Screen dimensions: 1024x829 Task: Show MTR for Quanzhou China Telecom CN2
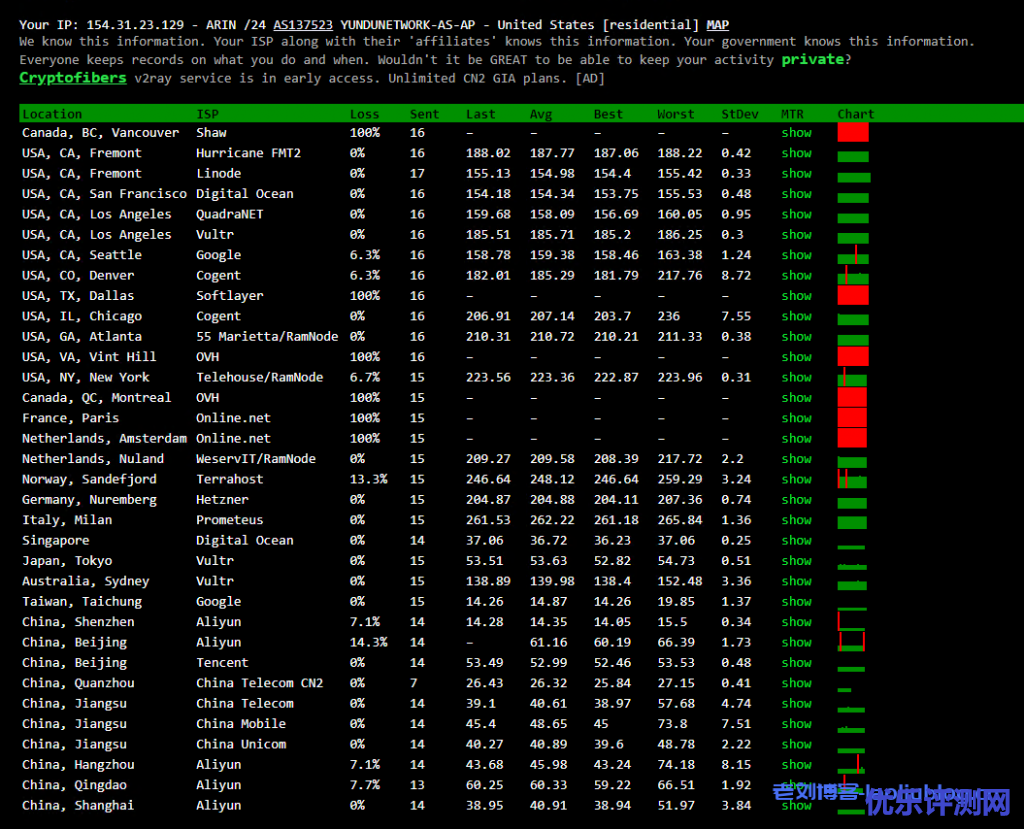pyautogui.click(x=796, y=683)
